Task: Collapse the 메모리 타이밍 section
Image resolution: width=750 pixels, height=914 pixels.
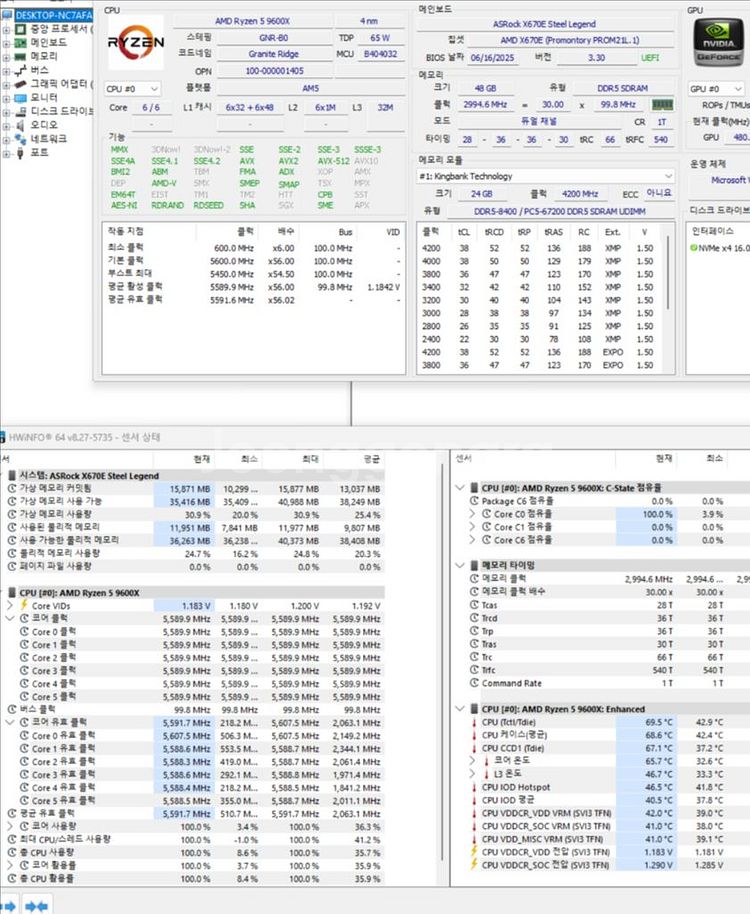Action: [460, 565]
